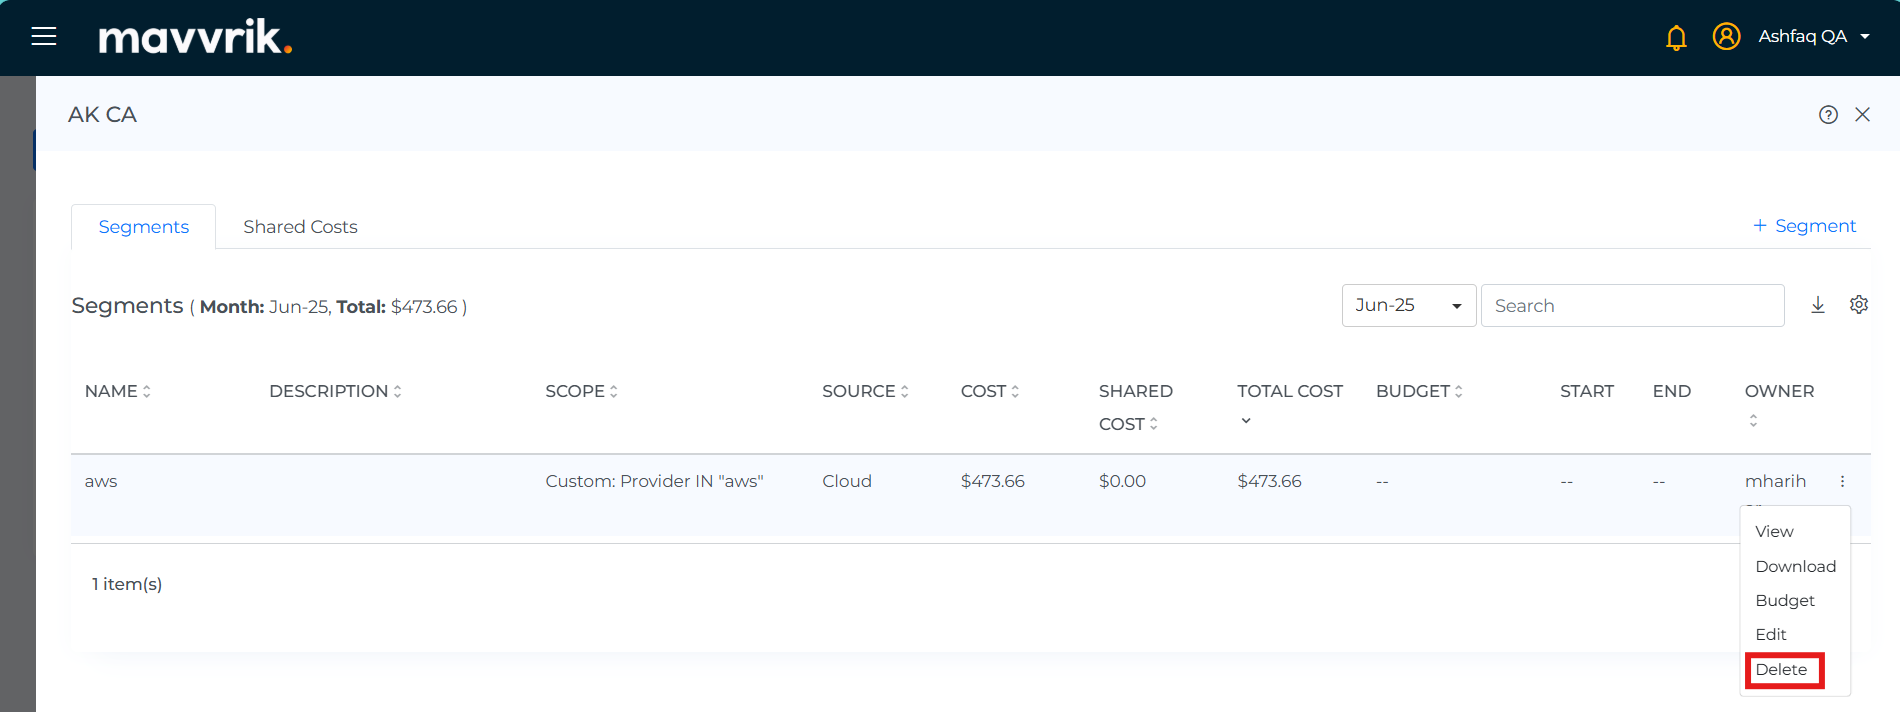The width and height of the screenshot is (1900, 712).
Task: Close the AK CA panel
Action: (1862, 115)
